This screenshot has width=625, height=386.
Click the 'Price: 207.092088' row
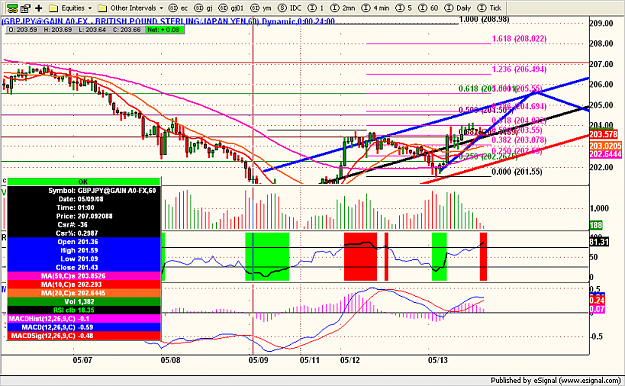84,216
